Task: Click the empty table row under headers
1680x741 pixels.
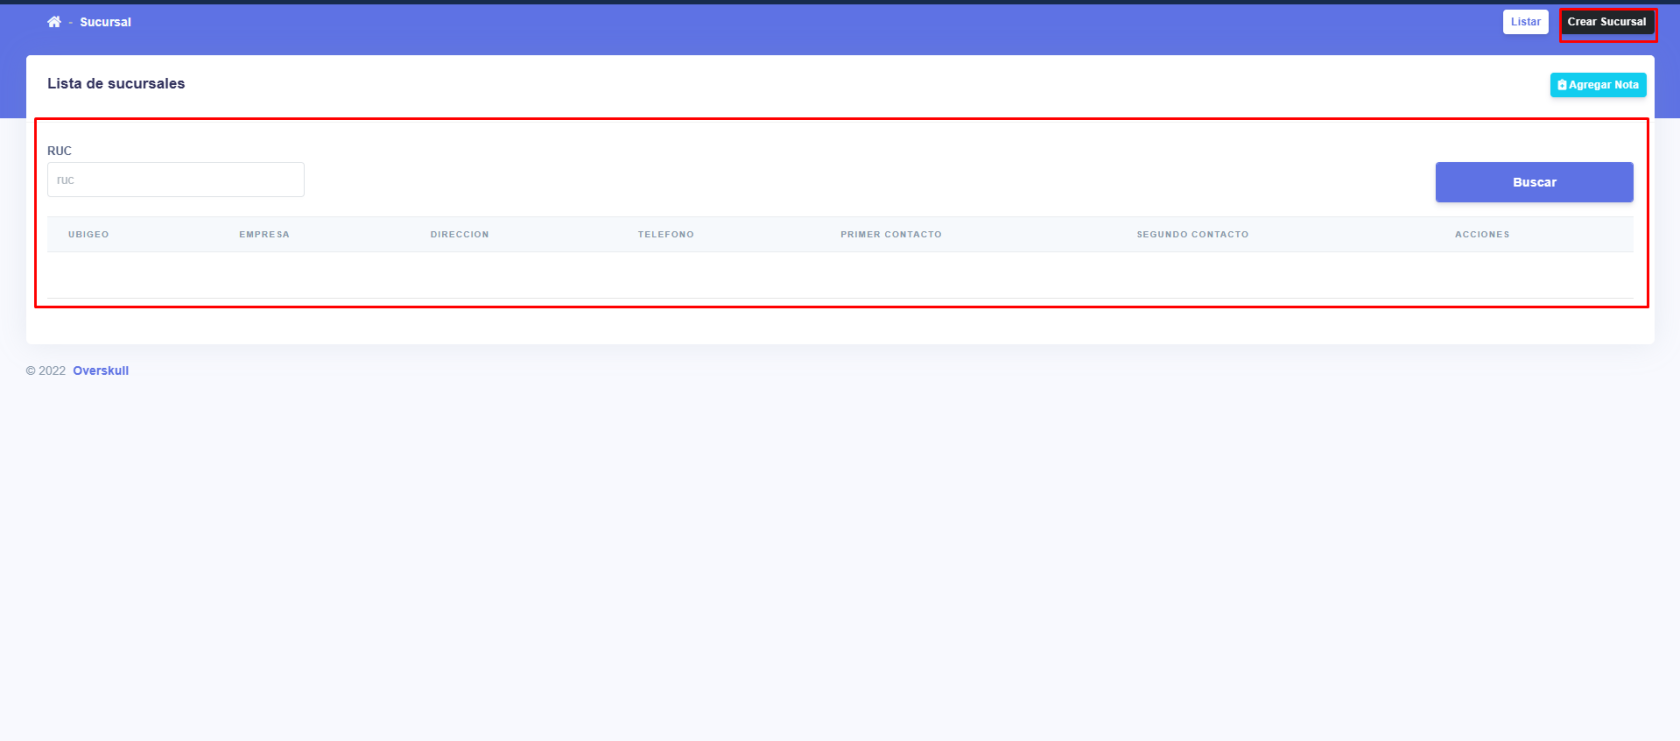Action: (x=840, y=274)
